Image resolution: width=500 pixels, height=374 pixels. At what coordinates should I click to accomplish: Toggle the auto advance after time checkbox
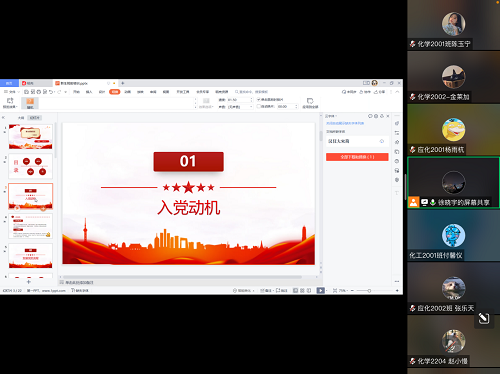(x=258, y=106)
